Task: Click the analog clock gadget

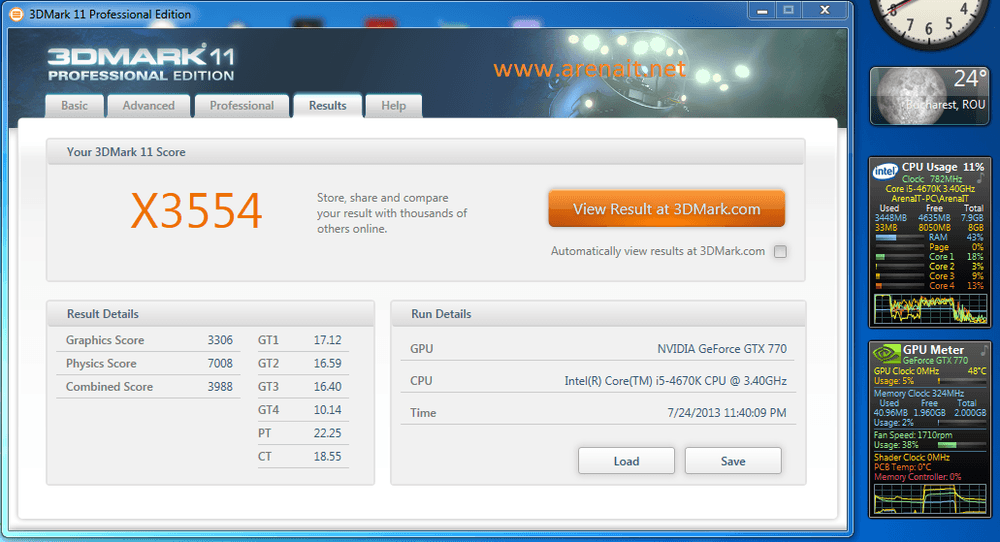Action: tap(929, 22)
